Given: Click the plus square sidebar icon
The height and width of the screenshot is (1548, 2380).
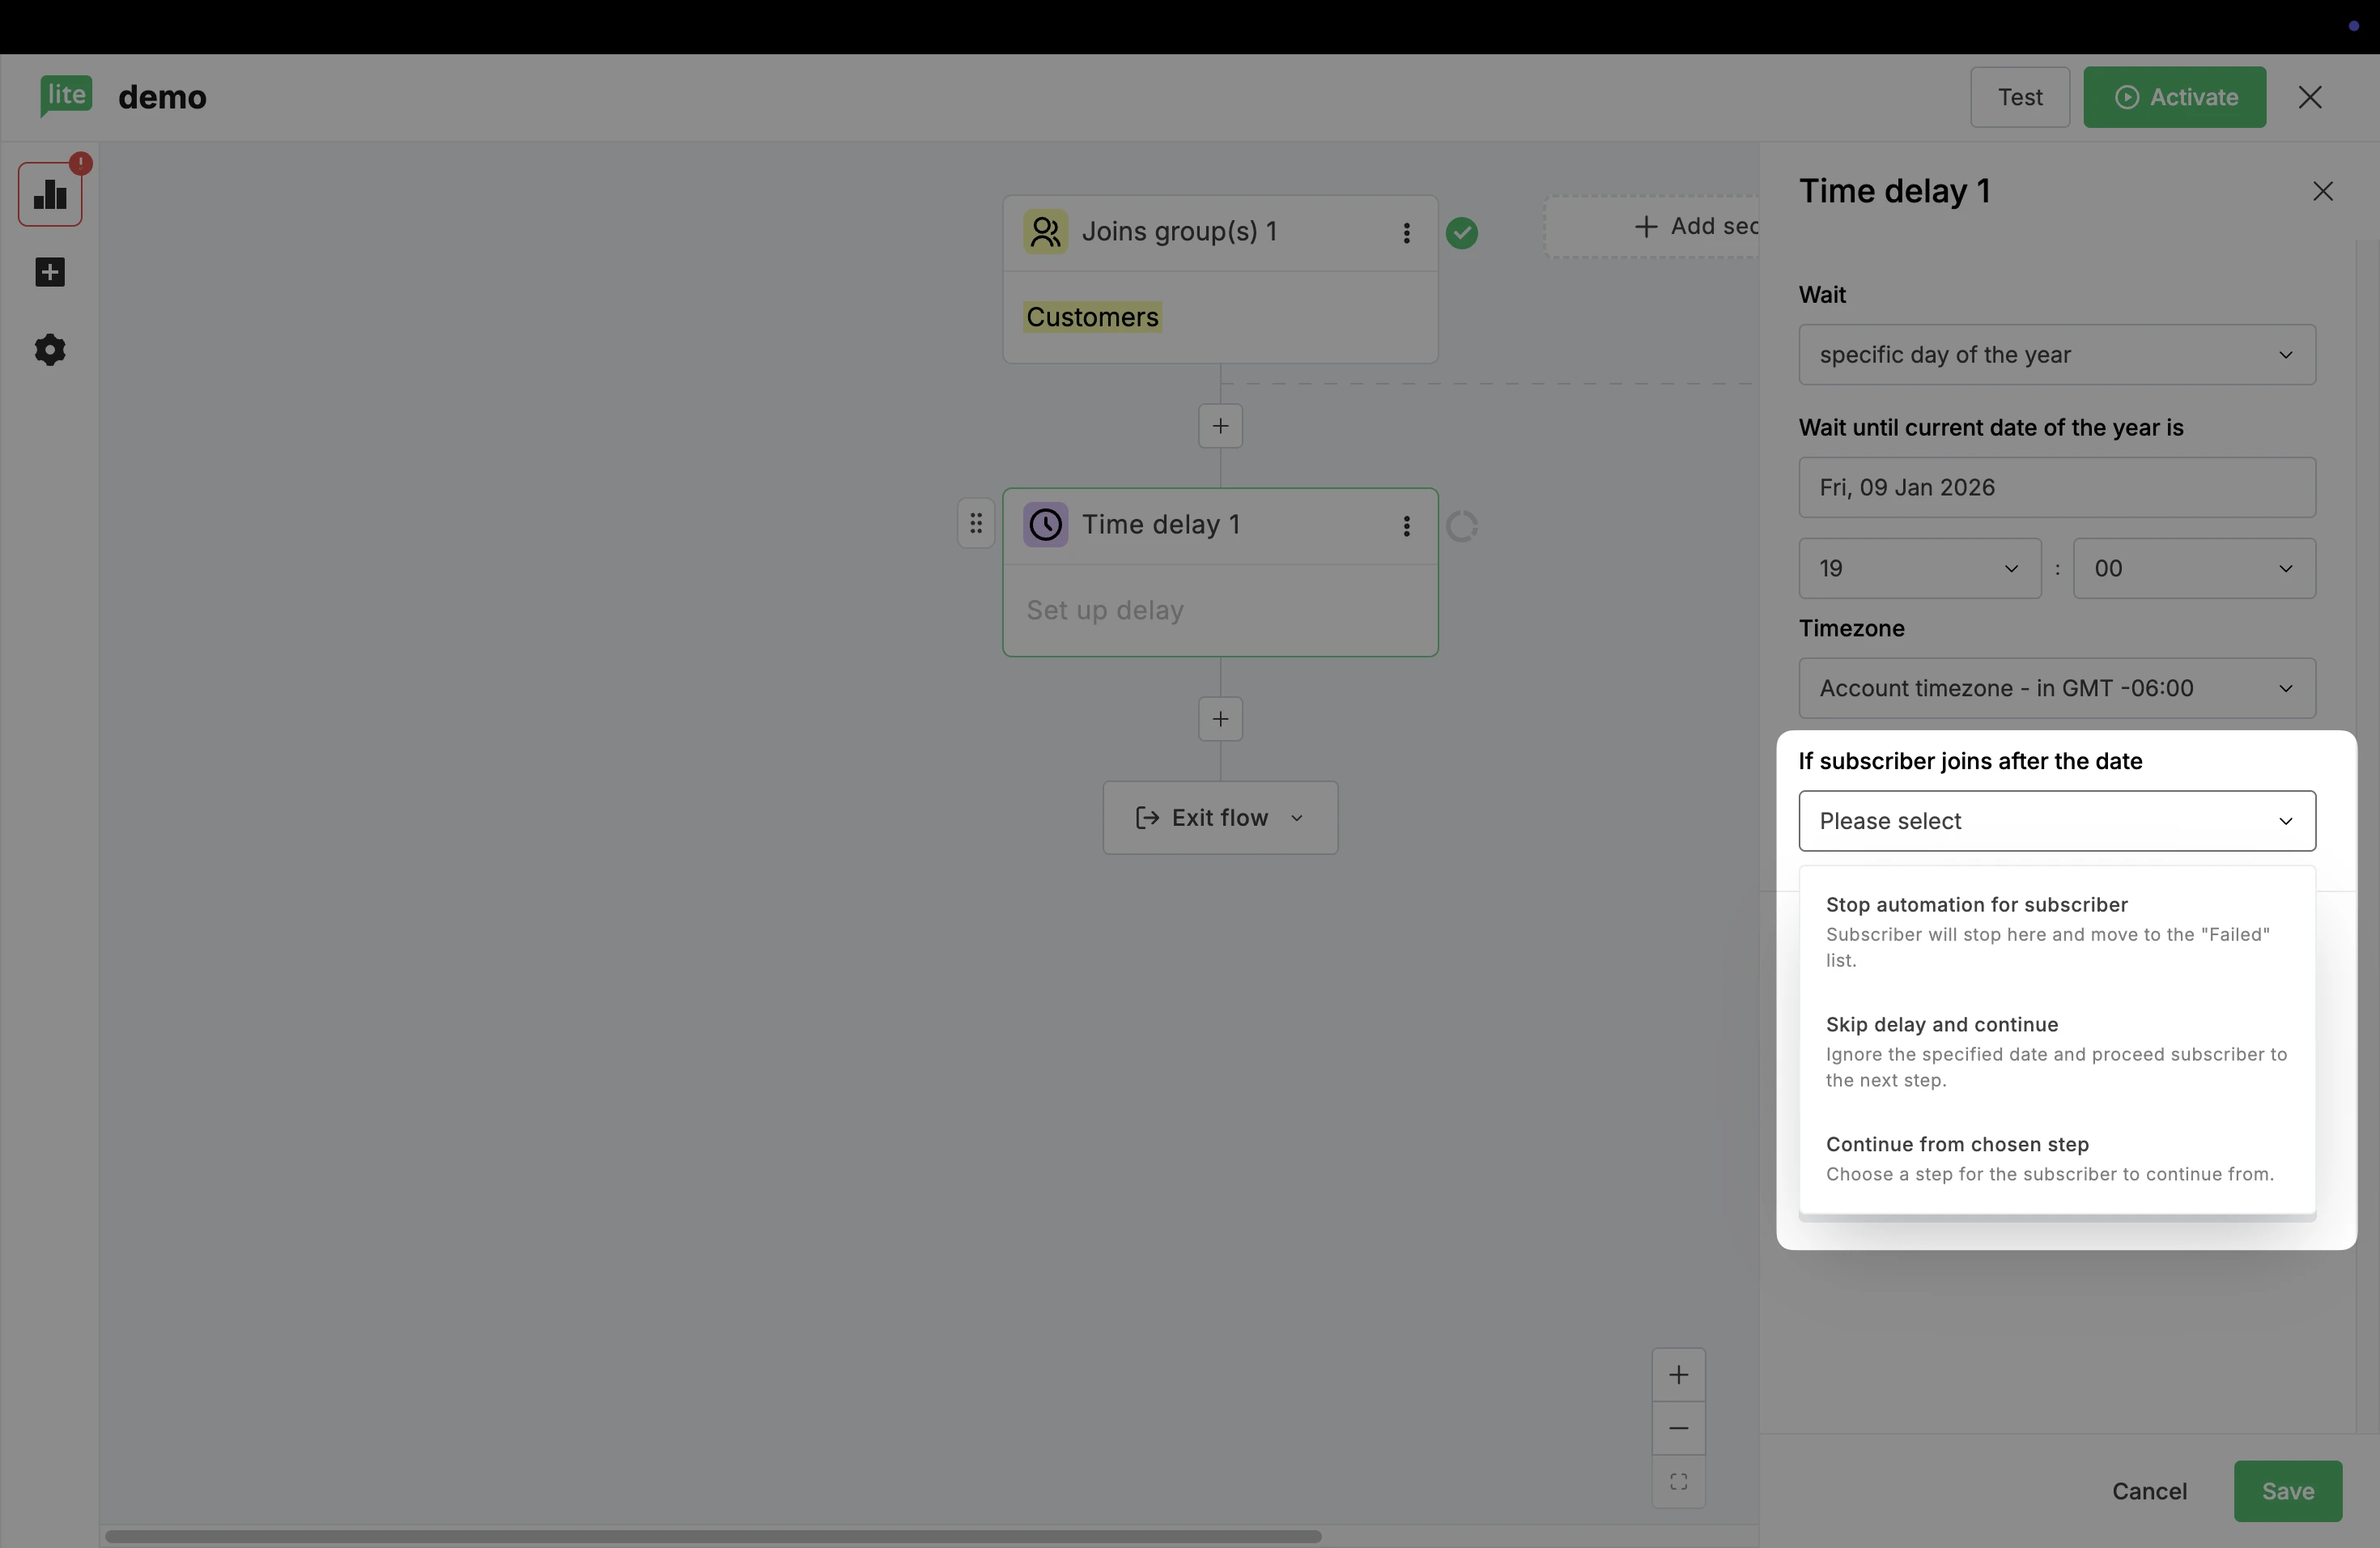Looking at the screenshot, I should click(50, 272).
